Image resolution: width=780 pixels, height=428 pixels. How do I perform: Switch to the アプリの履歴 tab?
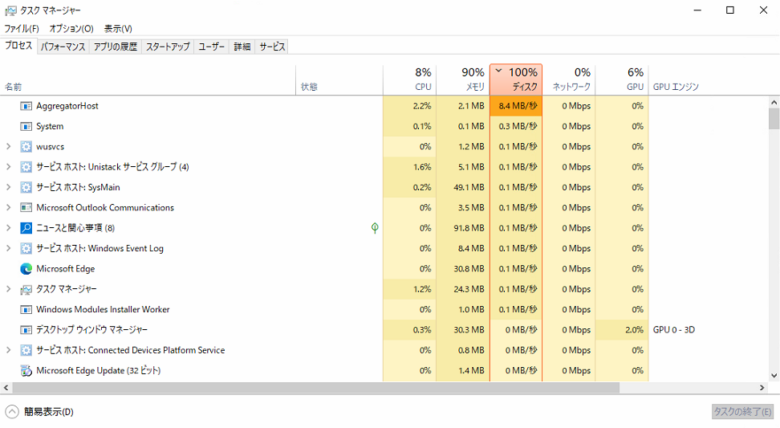115,47
